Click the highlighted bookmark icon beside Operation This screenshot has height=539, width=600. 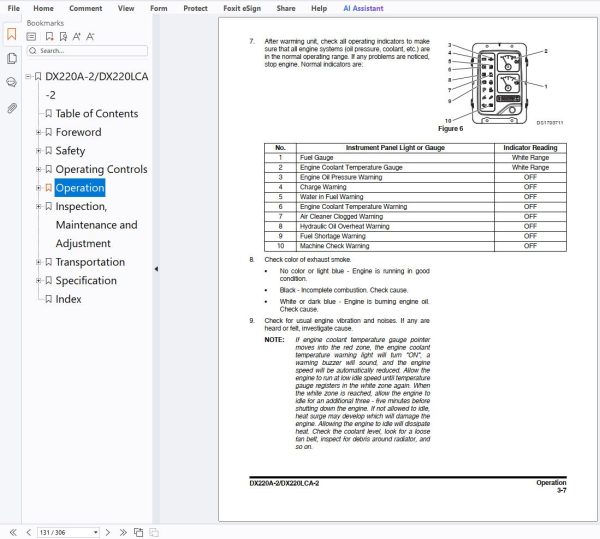49,188
